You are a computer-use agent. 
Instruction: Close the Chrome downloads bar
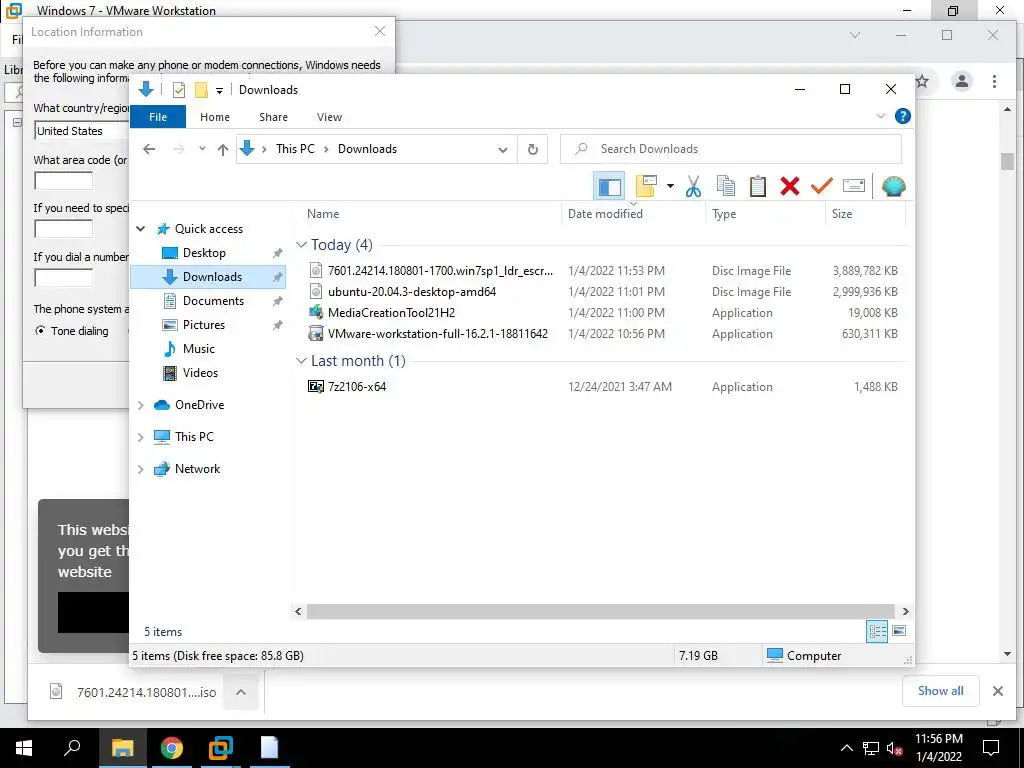click(997, 691)
